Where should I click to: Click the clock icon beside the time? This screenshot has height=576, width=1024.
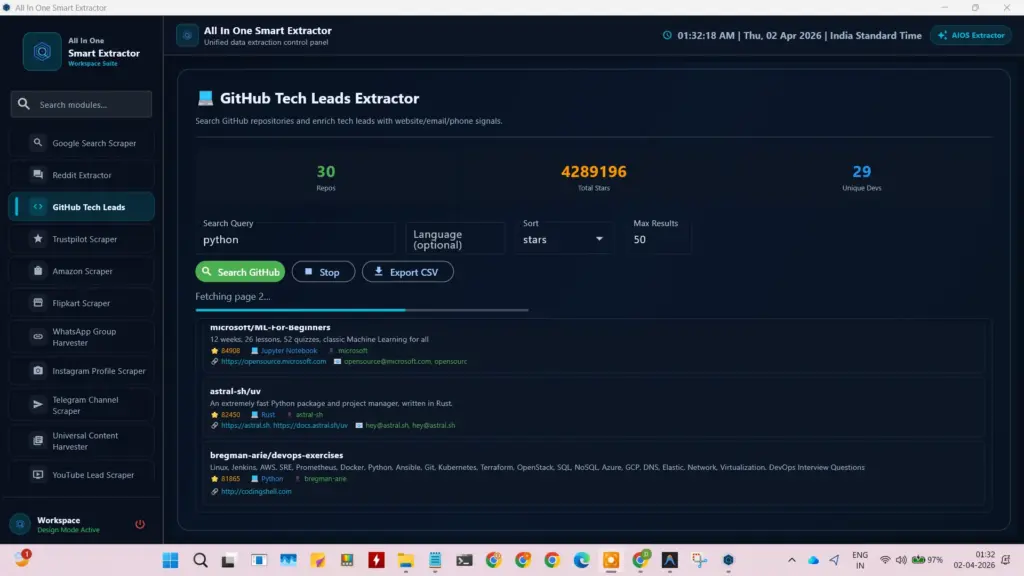coord(667,35)
